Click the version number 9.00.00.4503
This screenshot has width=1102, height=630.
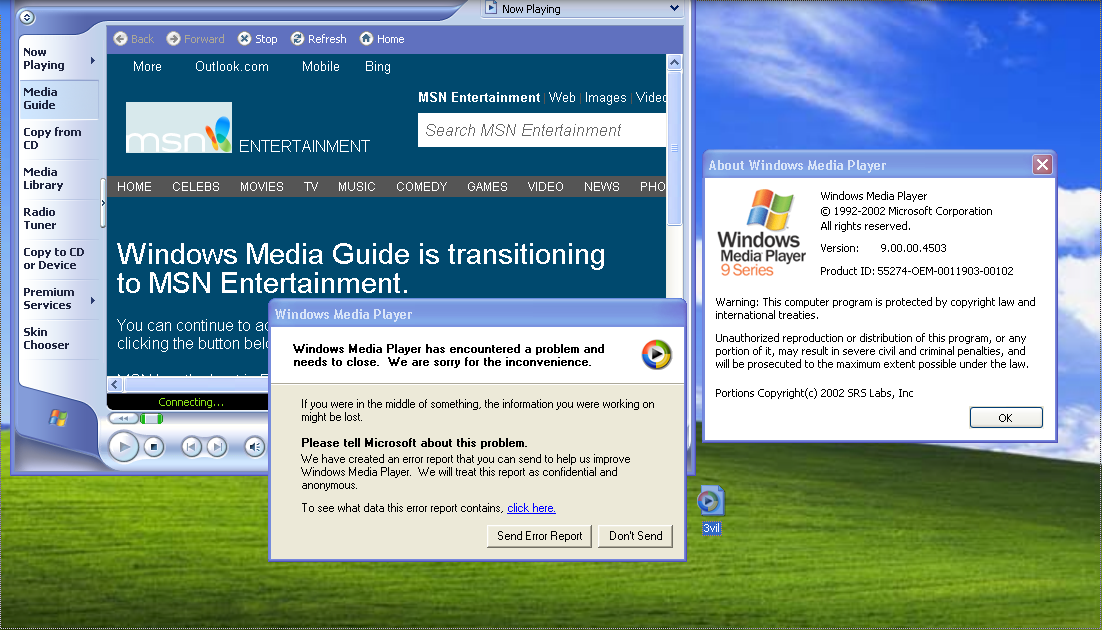click(x=913, y=248)
